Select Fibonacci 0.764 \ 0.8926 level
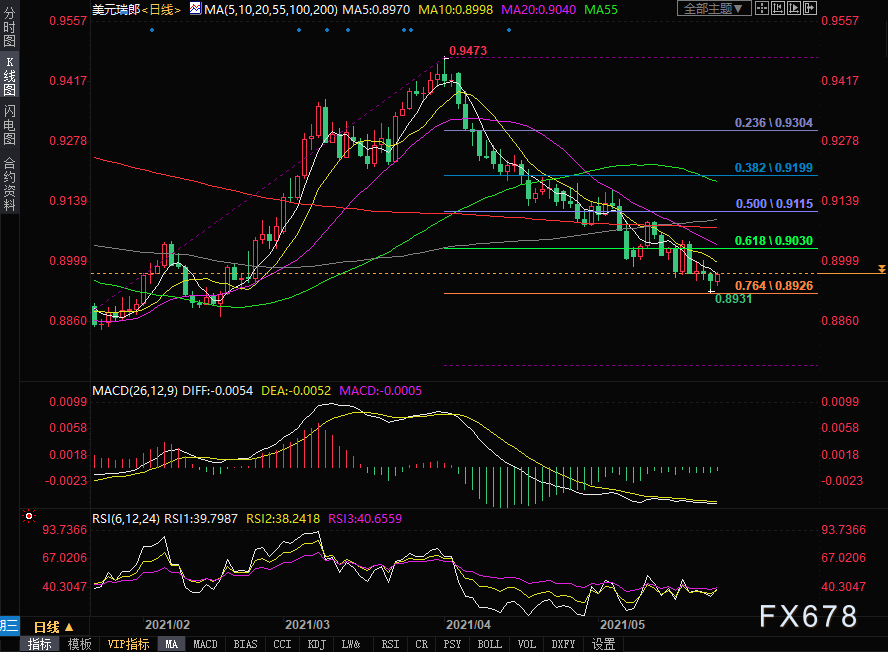This screenshot has width=888, height=652. point(774,285)
